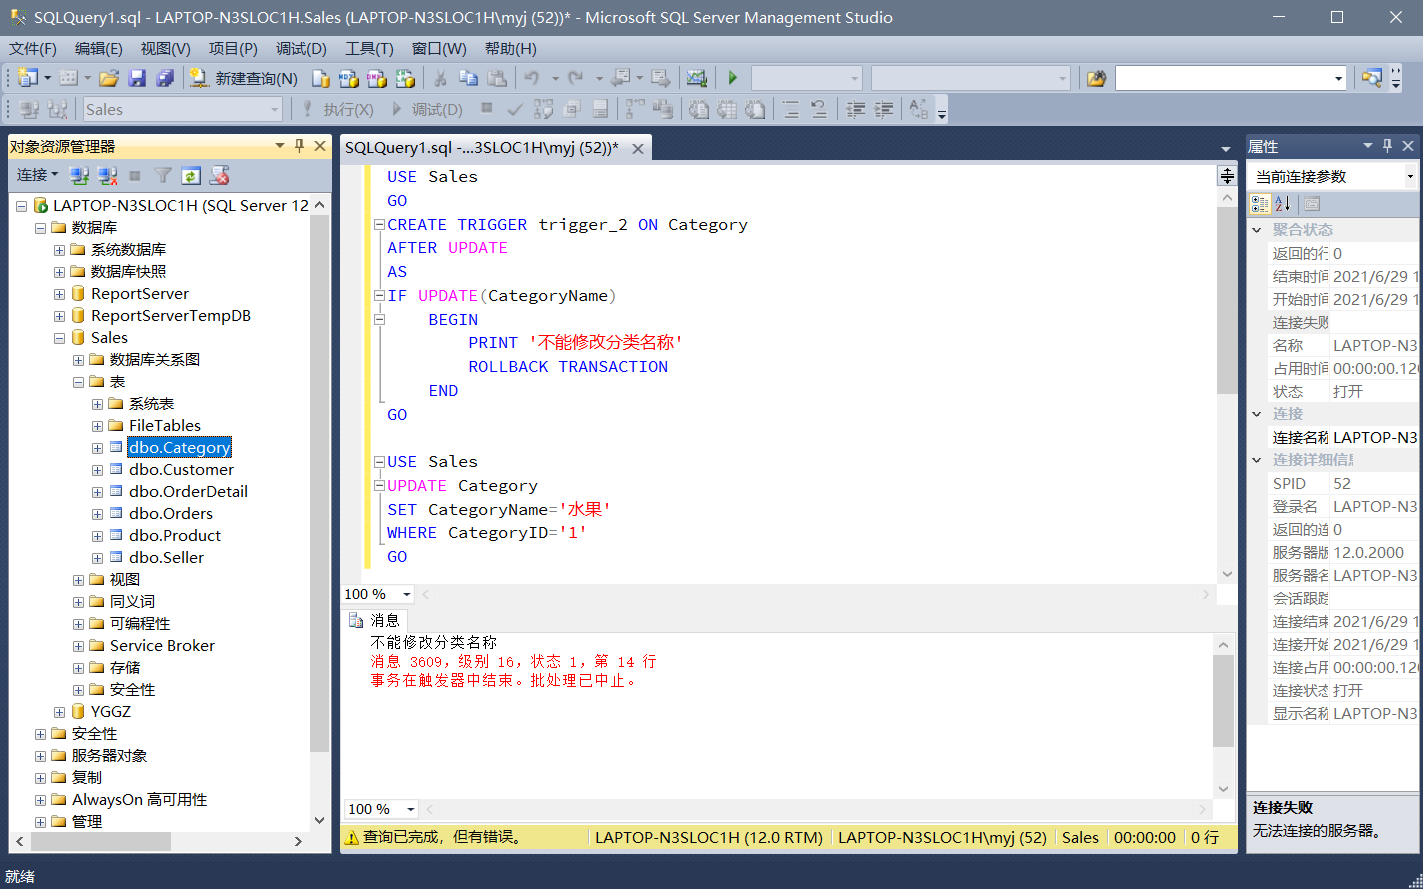Open the 视图(V) menu

tap(166, 49)
